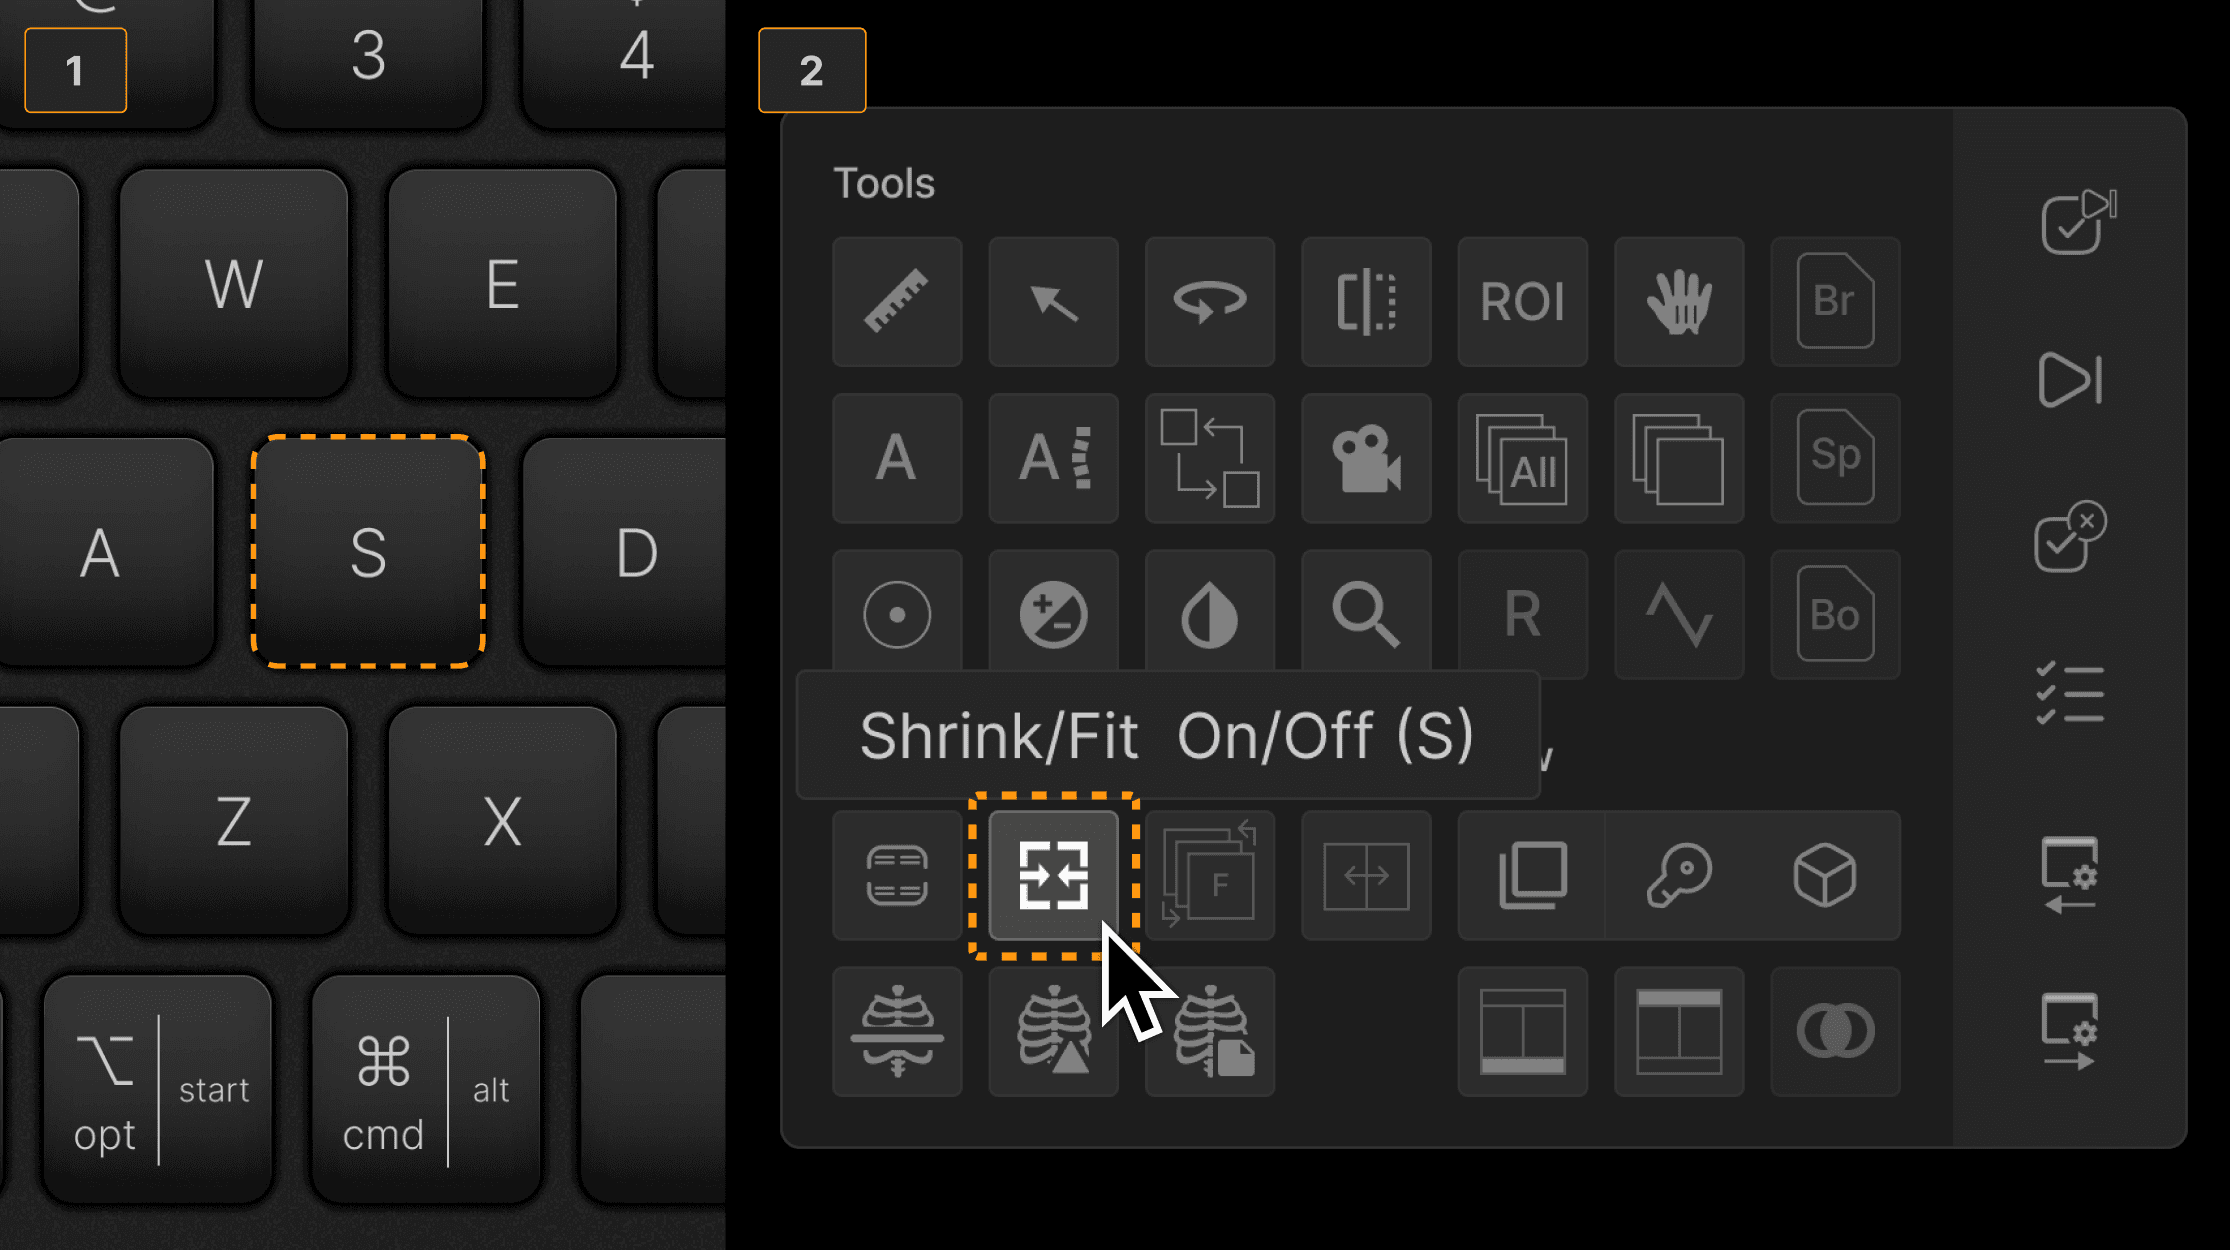Toggle Shrink/Fit On/Off button
The height and width of the screenshot is (1250, 2230).
1053,875
